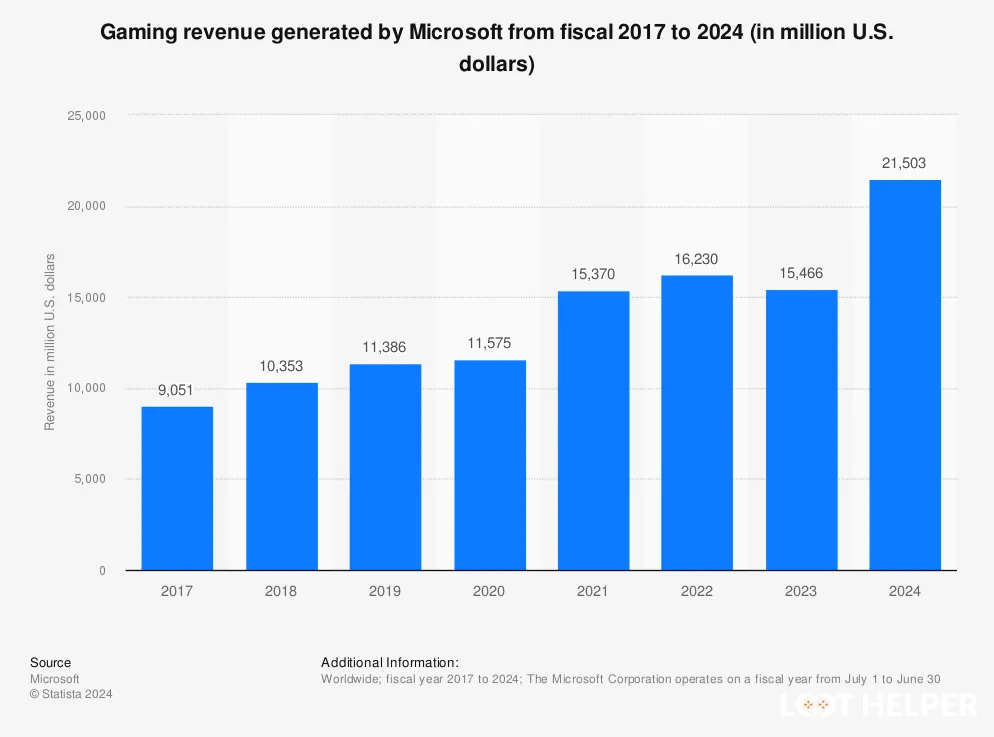Click the 15,466 data label
The height and width of the screenshot is (737, 994).
coord(801,273)
